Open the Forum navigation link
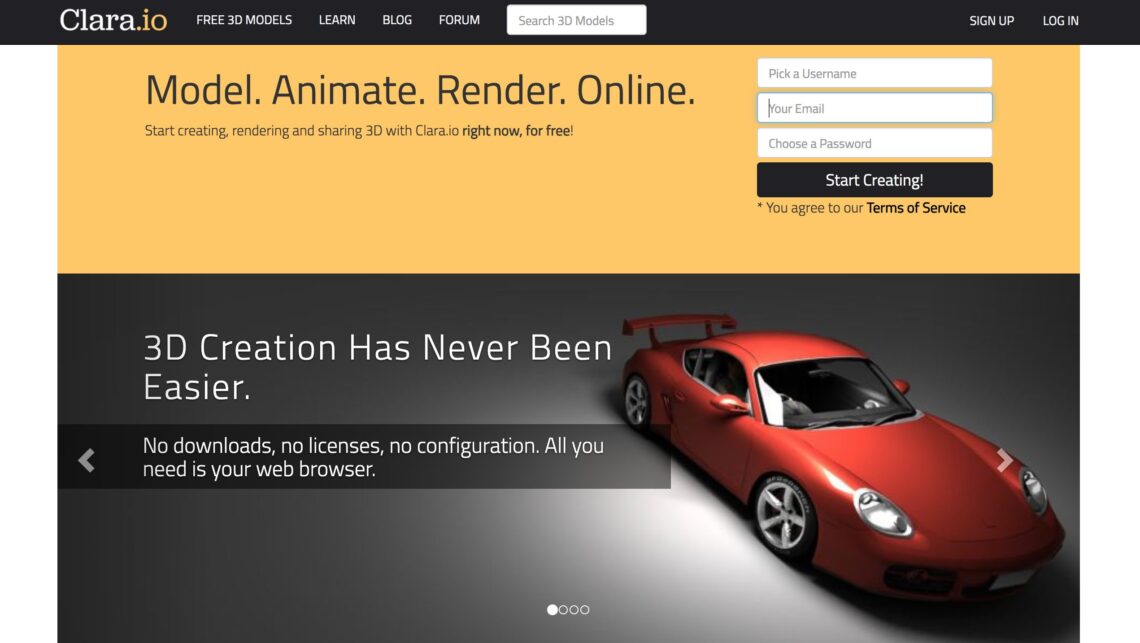This screenshot has height=643, width=1140. pyautogui.click(x=459, y=20)
